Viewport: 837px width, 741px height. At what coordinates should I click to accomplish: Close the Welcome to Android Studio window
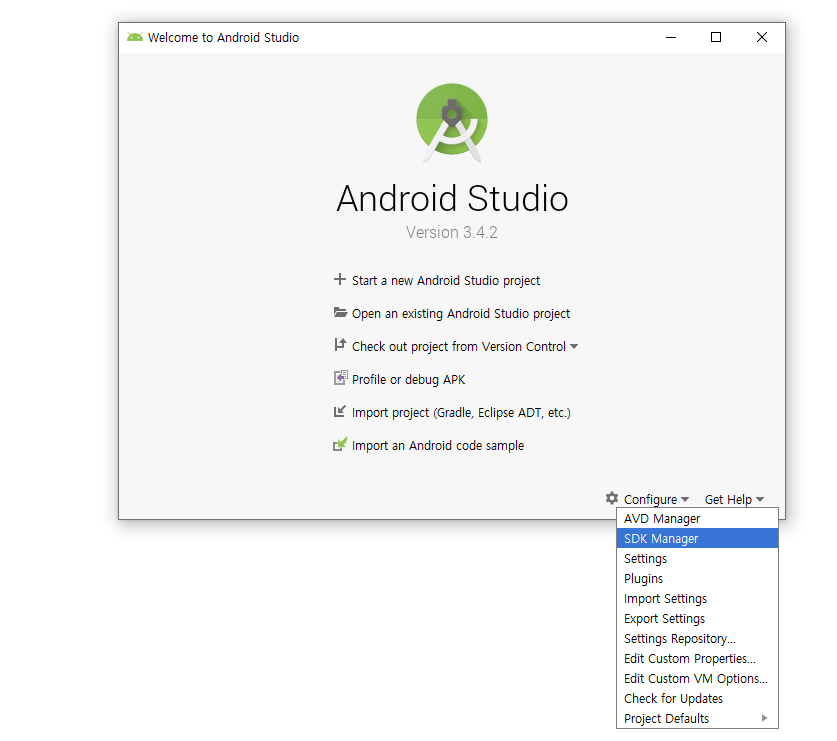(x=762, y=37)
